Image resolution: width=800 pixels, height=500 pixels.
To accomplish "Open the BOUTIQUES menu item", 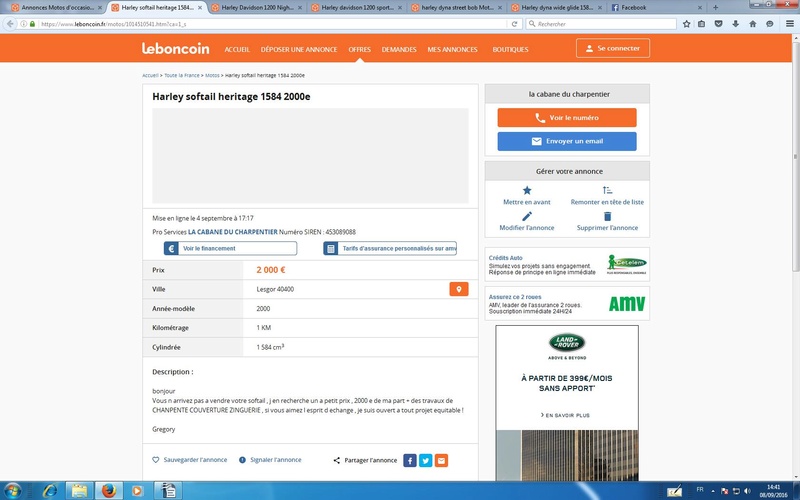I will pos(510,49).
